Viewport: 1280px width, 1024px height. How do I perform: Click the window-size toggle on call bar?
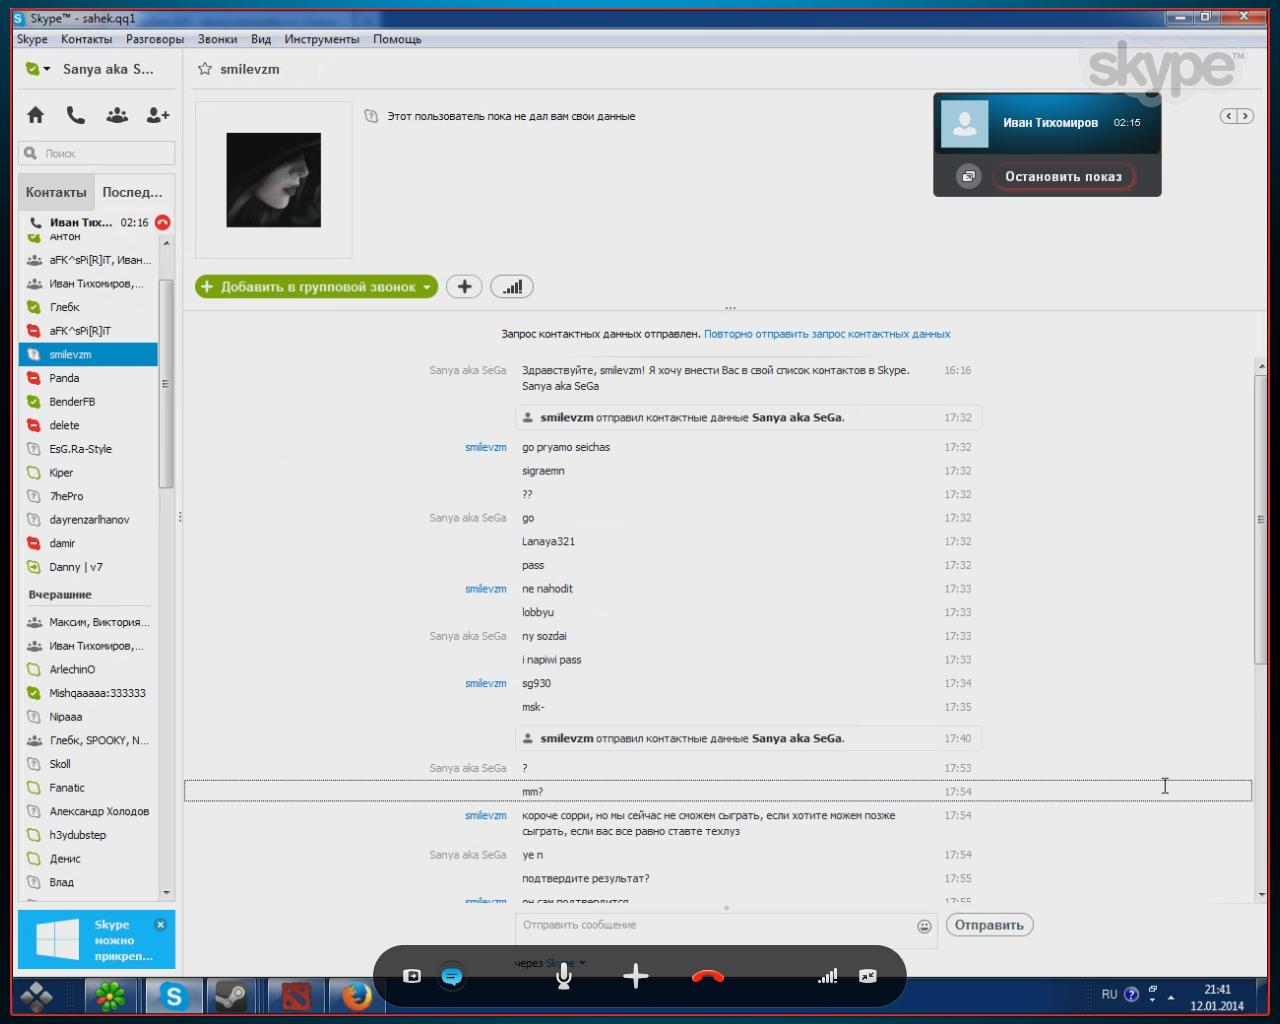point(868,976)
